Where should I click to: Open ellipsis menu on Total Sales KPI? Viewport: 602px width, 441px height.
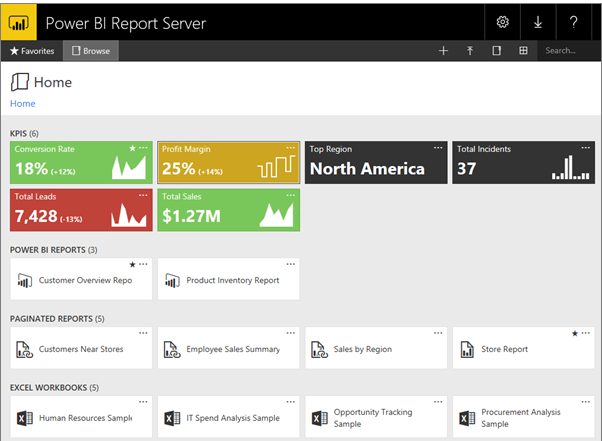click(291, 195)
